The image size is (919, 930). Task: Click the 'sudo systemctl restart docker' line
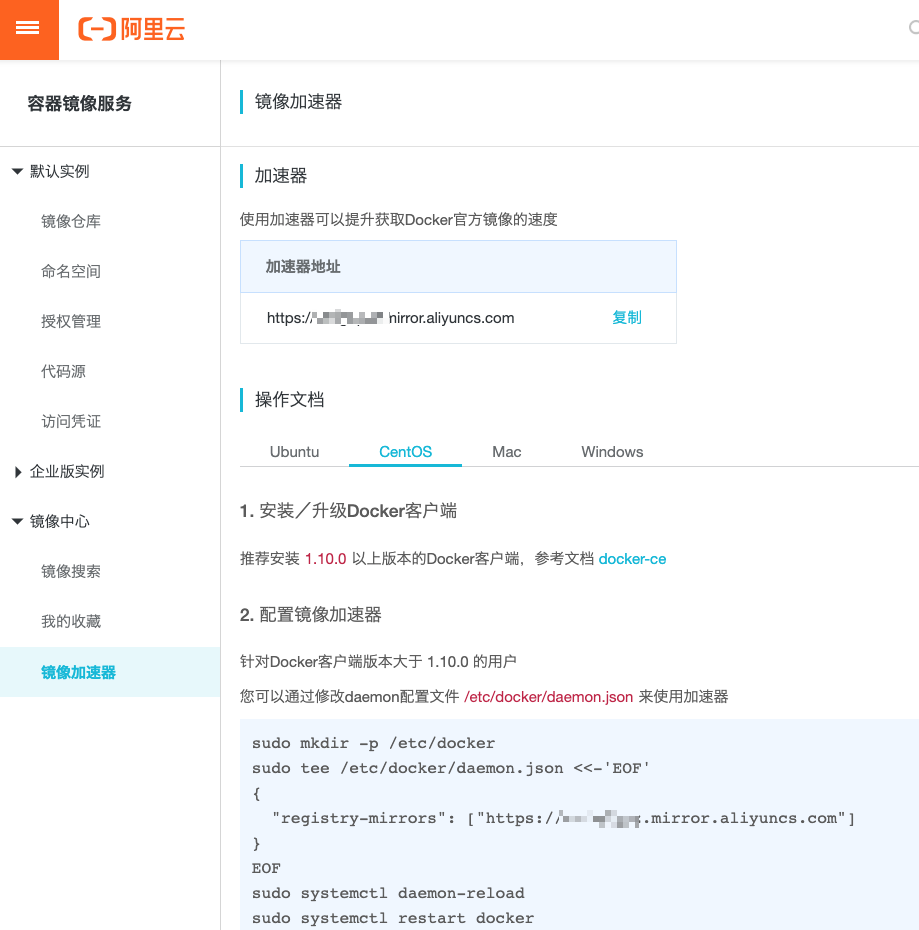click(x=393, y=918)
